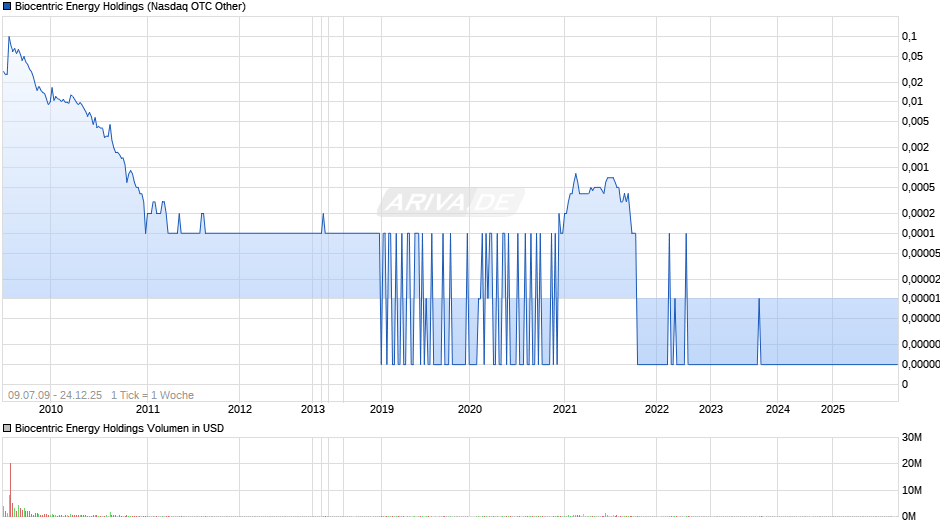Click the 0,02 price axis label
Viewport: 940px width, 526px height.
pyautogui.click(x=912, y=82)
